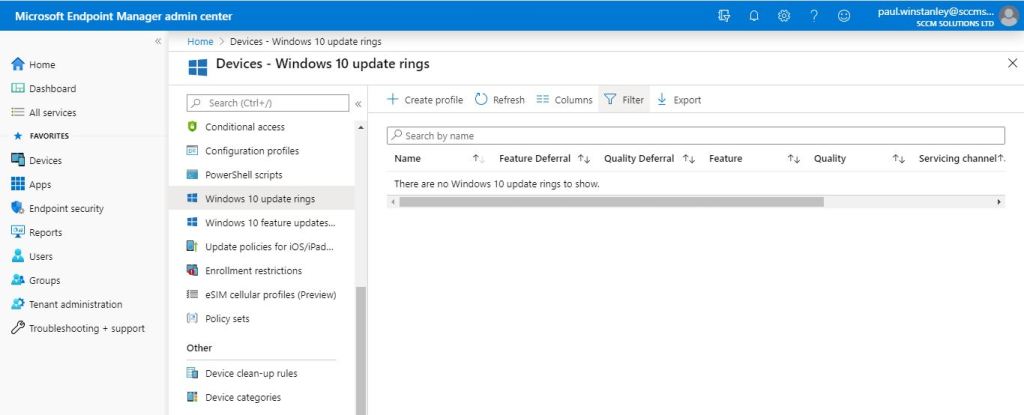Click the Windows 10 feature updates icon
This screenshot has width=1024, height=415.
(x=192, y=222)
